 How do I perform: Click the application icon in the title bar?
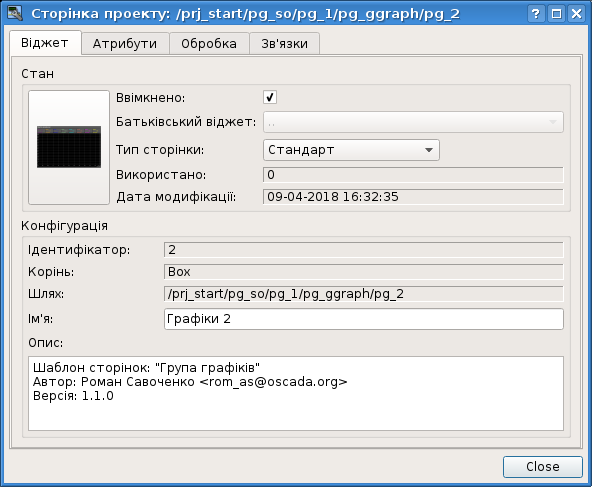(x=15, y=13)
